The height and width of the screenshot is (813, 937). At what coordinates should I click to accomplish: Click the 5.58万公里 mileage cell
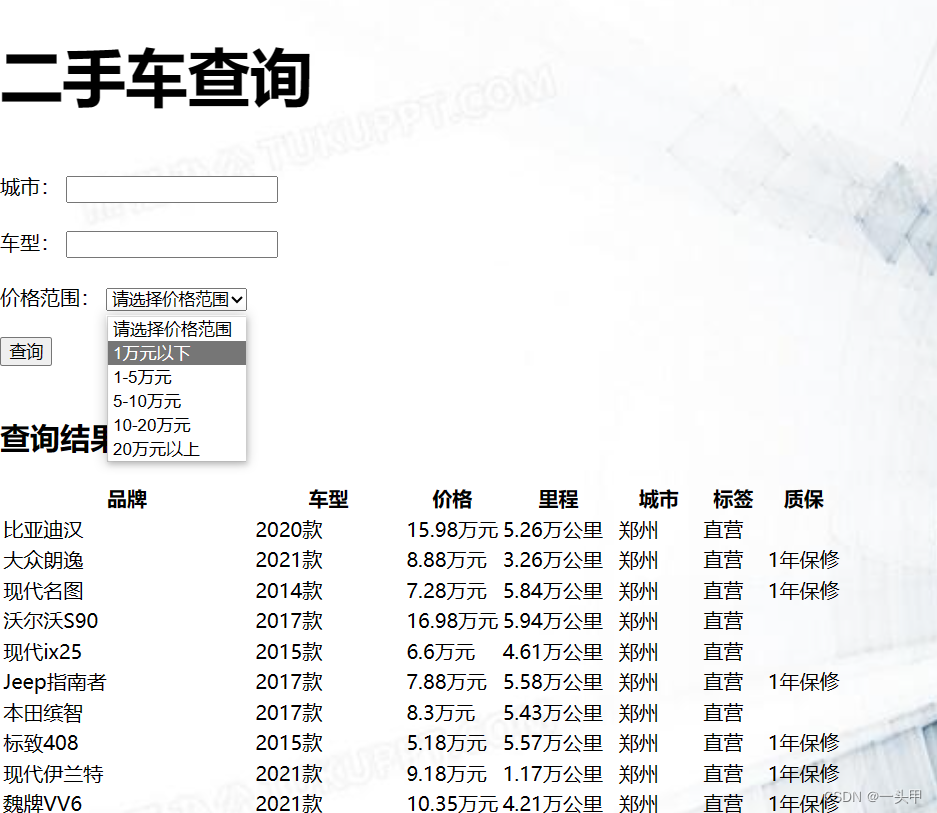tap(553, 682)
